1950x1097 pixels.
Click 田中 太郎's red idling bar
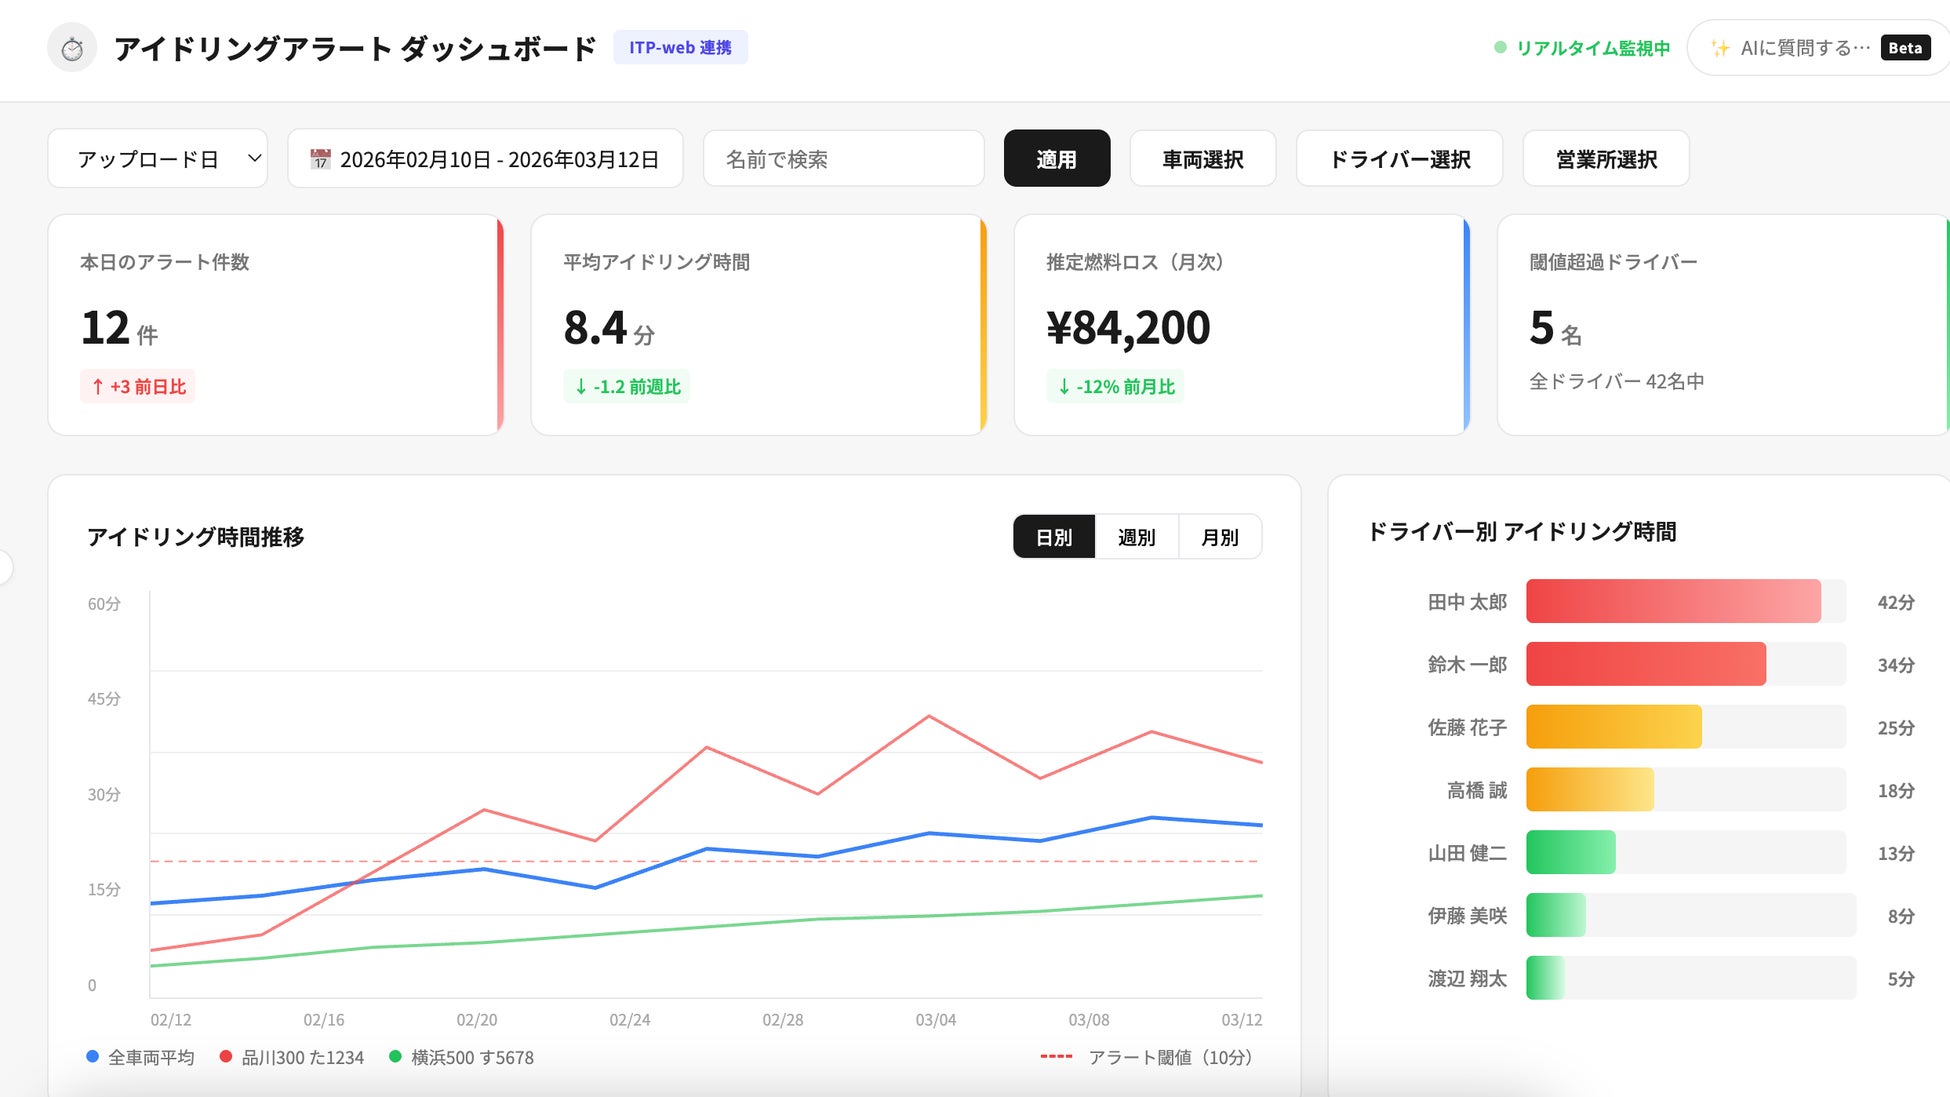(1672, 601)
